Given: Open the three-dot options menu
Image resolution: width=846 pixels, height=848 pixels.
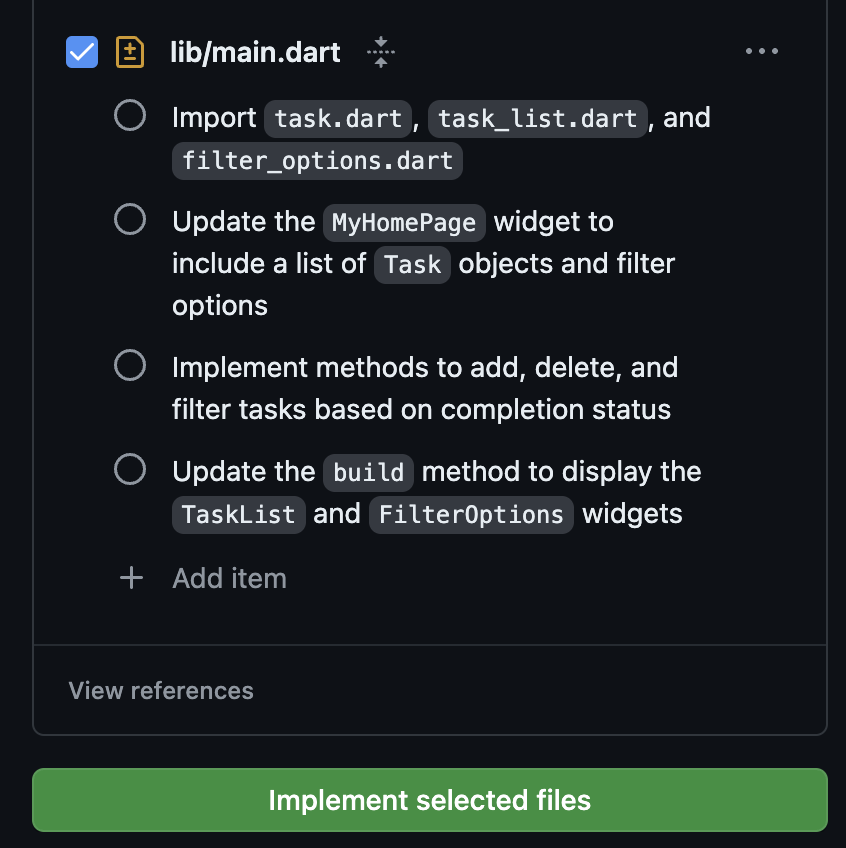Looking at the screenshot, I should pos(762,52).
